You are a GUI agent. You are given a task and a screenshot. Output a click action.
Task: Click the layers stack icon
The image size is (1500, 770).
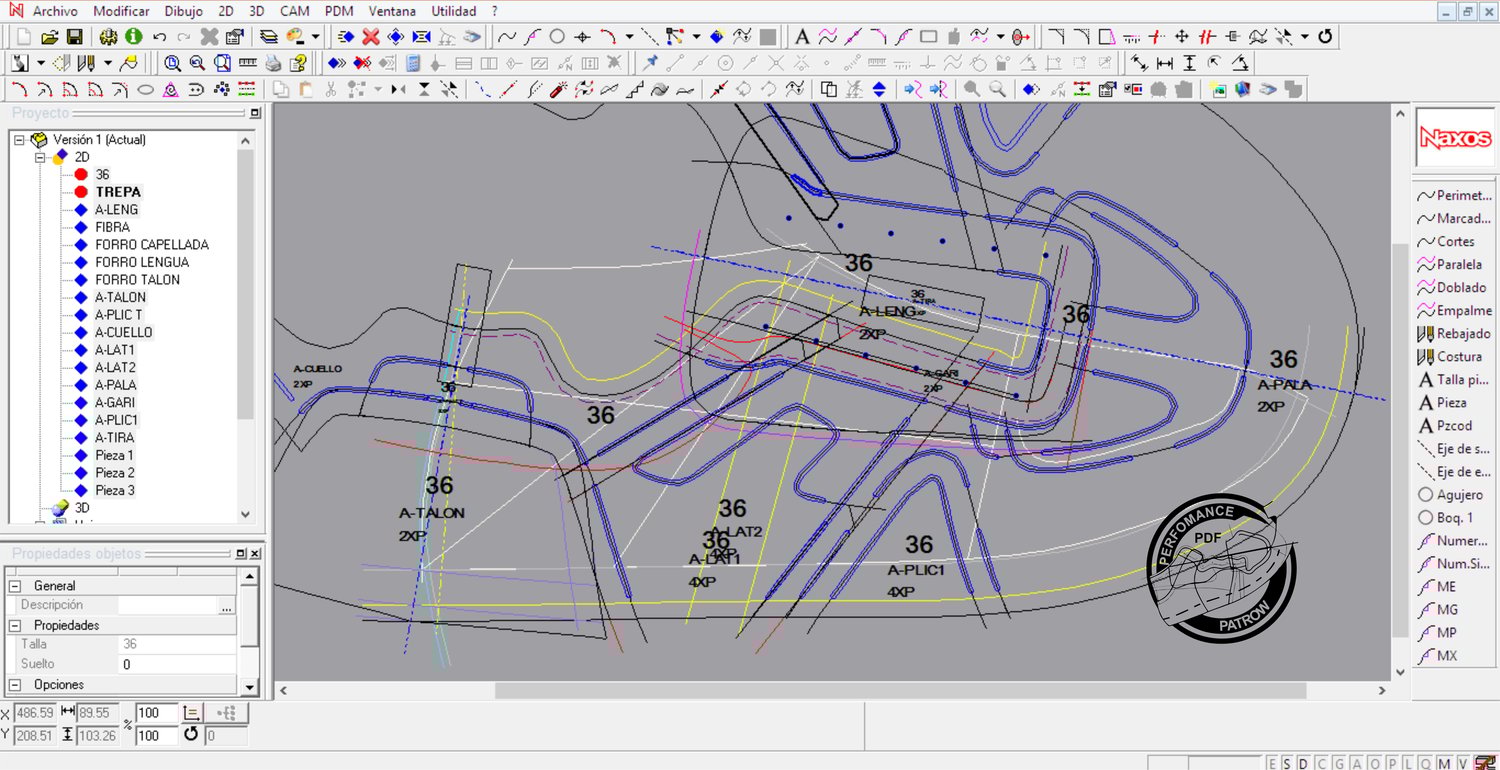click(x=269, y=37)
